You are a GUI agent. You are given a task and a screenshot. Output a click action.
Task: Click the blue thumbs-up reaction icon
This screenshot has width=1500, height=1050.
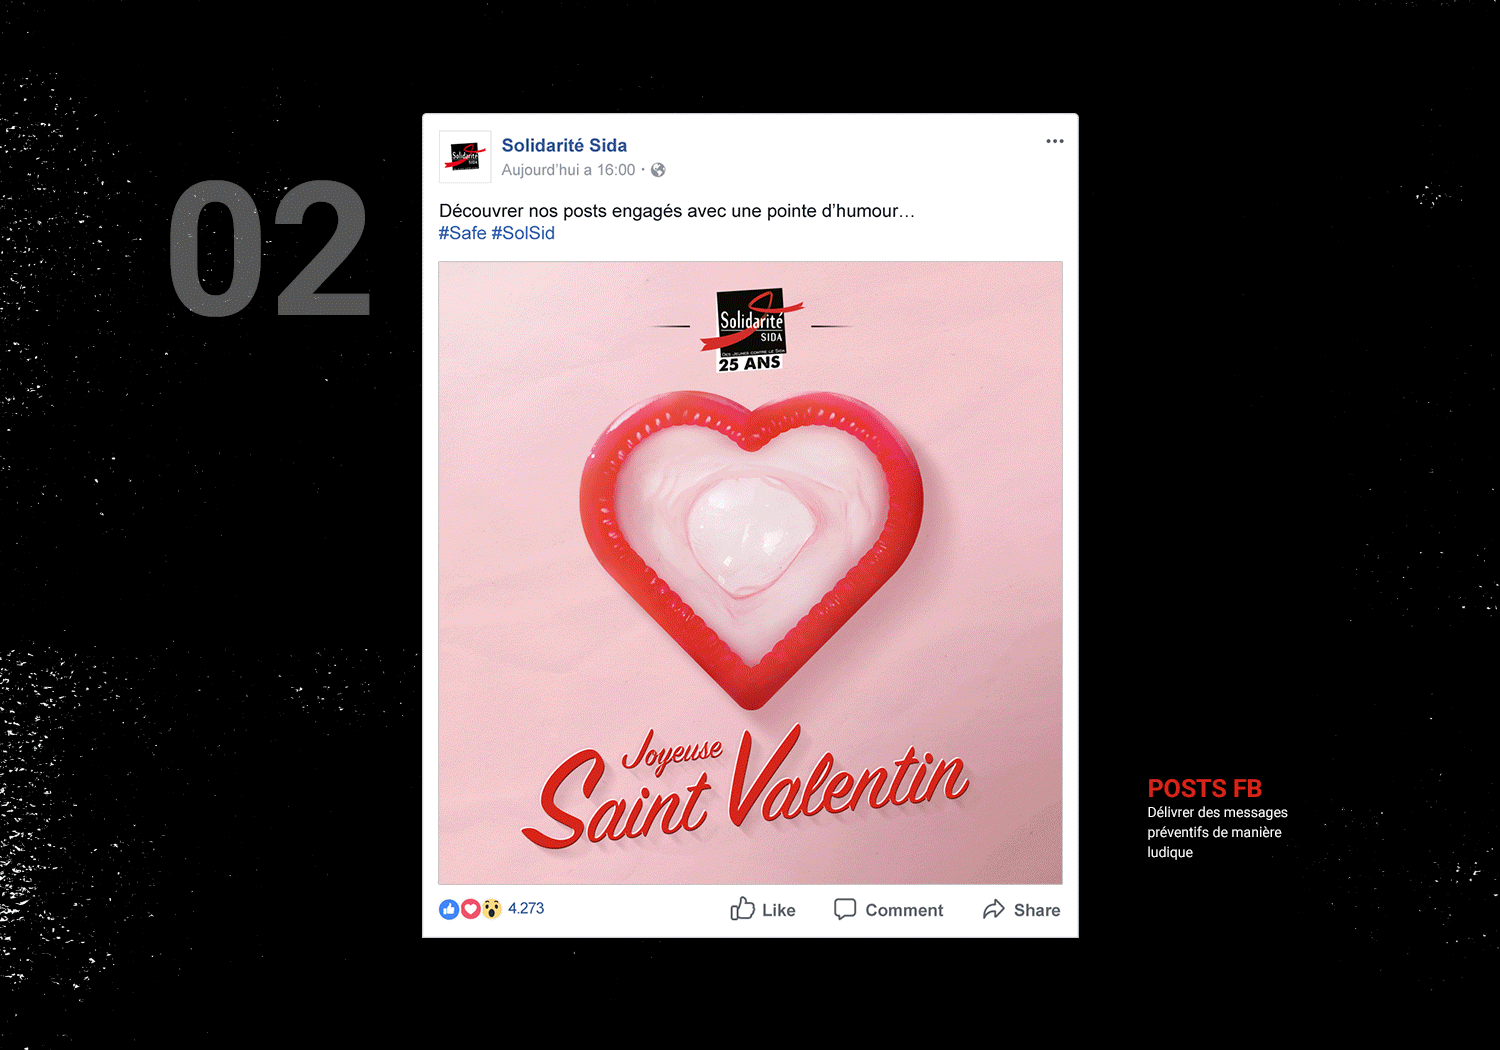pos(449,909)
